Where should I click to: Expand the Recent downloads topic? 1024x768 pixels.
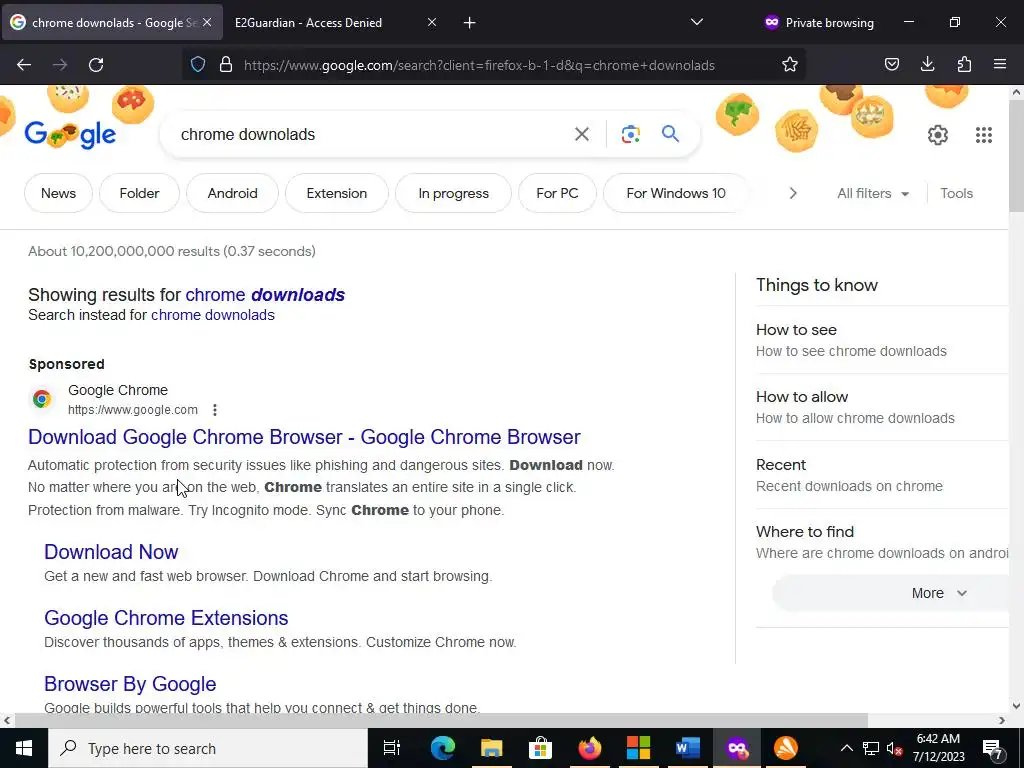tap(882, 475)
